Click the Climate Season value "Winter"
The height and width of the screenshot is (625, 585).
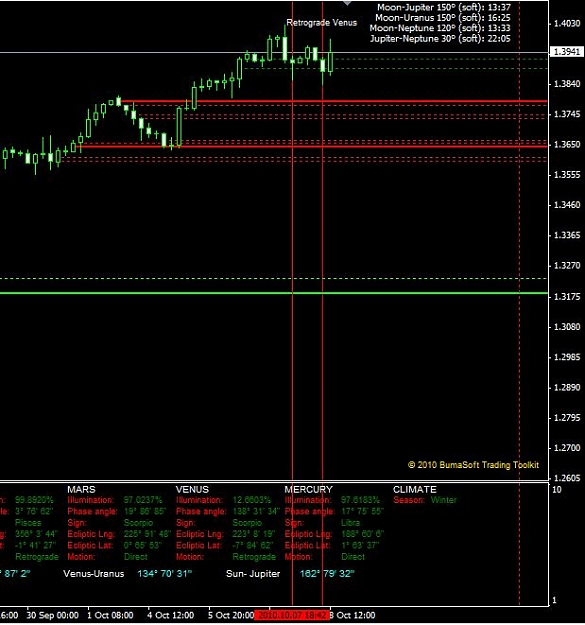pos(444,500)
